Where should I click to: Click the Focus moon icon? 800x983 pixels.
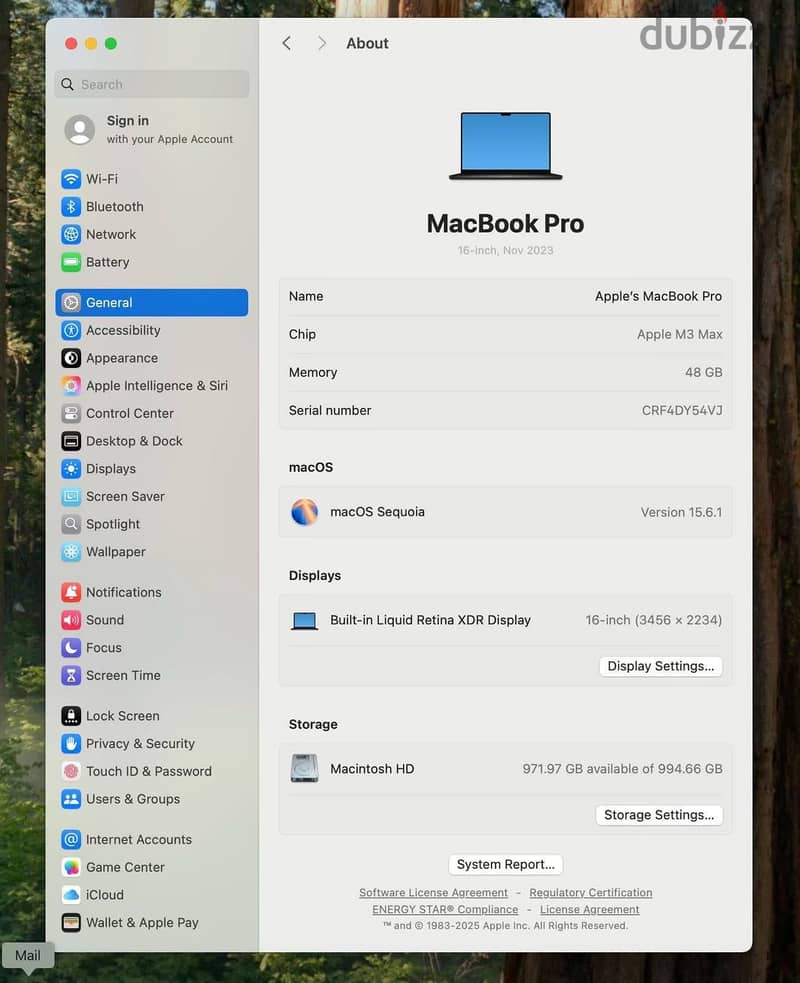coord(71,647)
